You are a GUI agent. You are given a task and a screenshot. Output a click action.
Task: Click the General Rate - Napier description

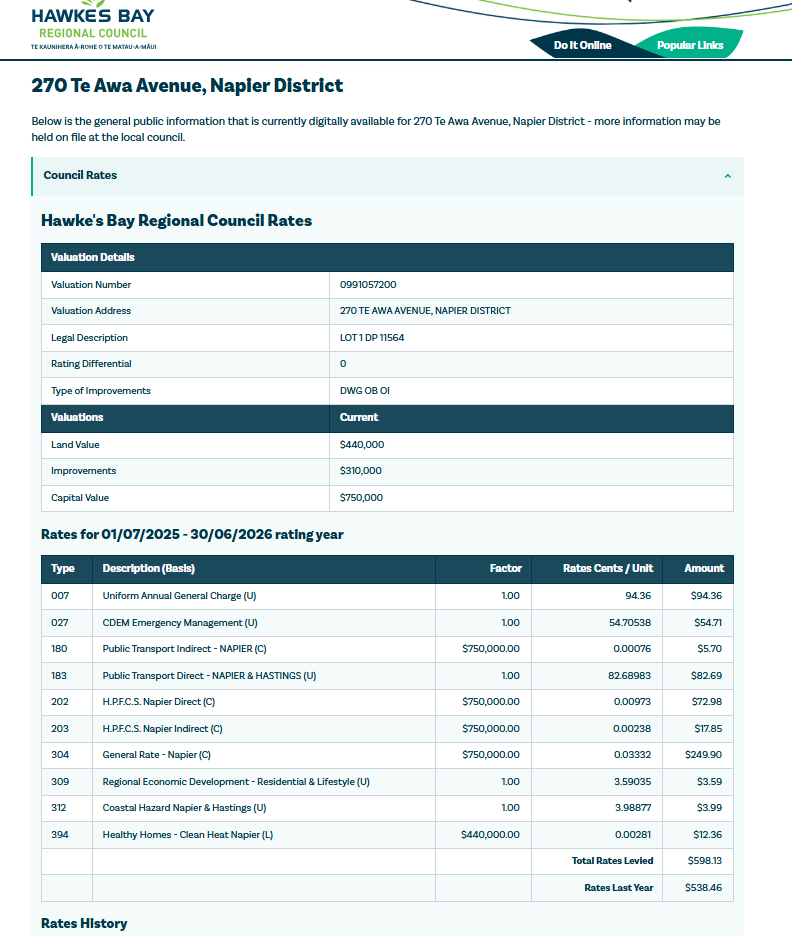click(x=156, y=755)
